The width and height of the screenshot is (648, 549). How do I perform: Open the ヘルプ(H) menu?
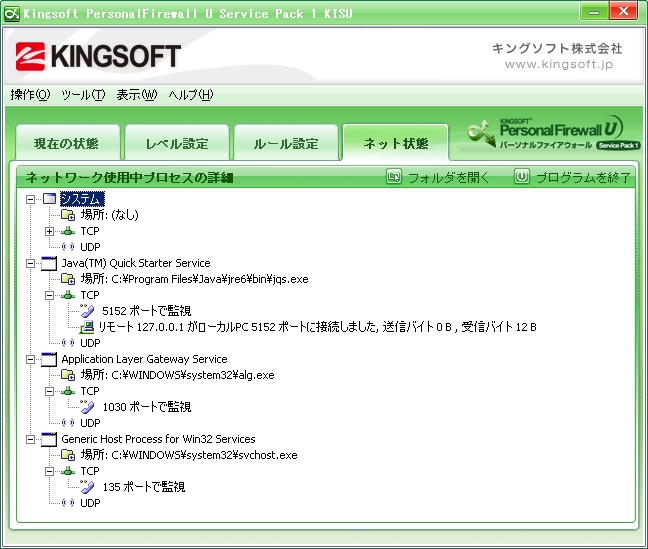point(191,95)
